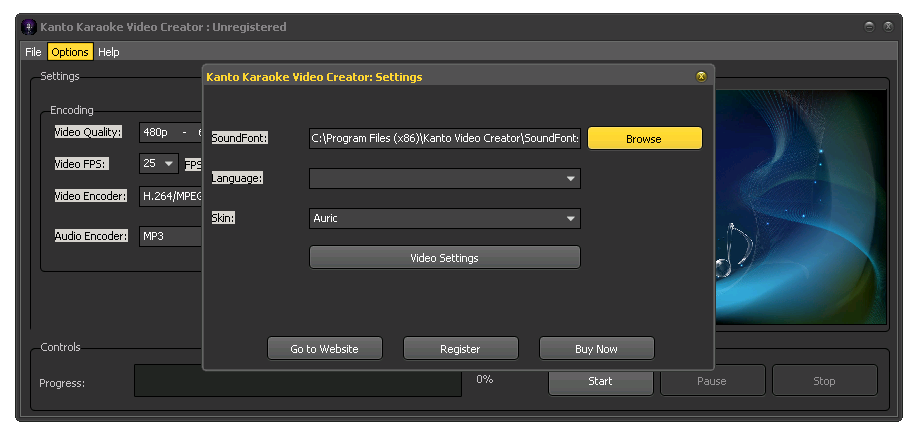
Task: Click the Go to Website button
Action: click(x=324, y=348)
